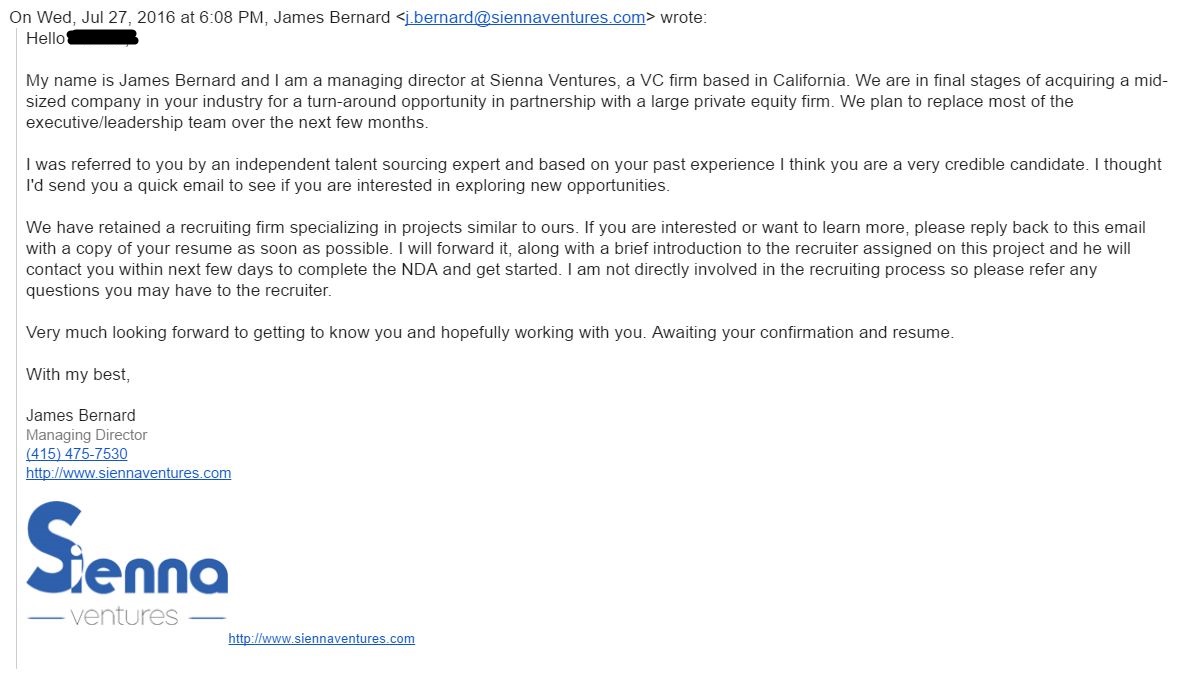Open the siennaventures.com link under the phone number

[x=128, y=473]
